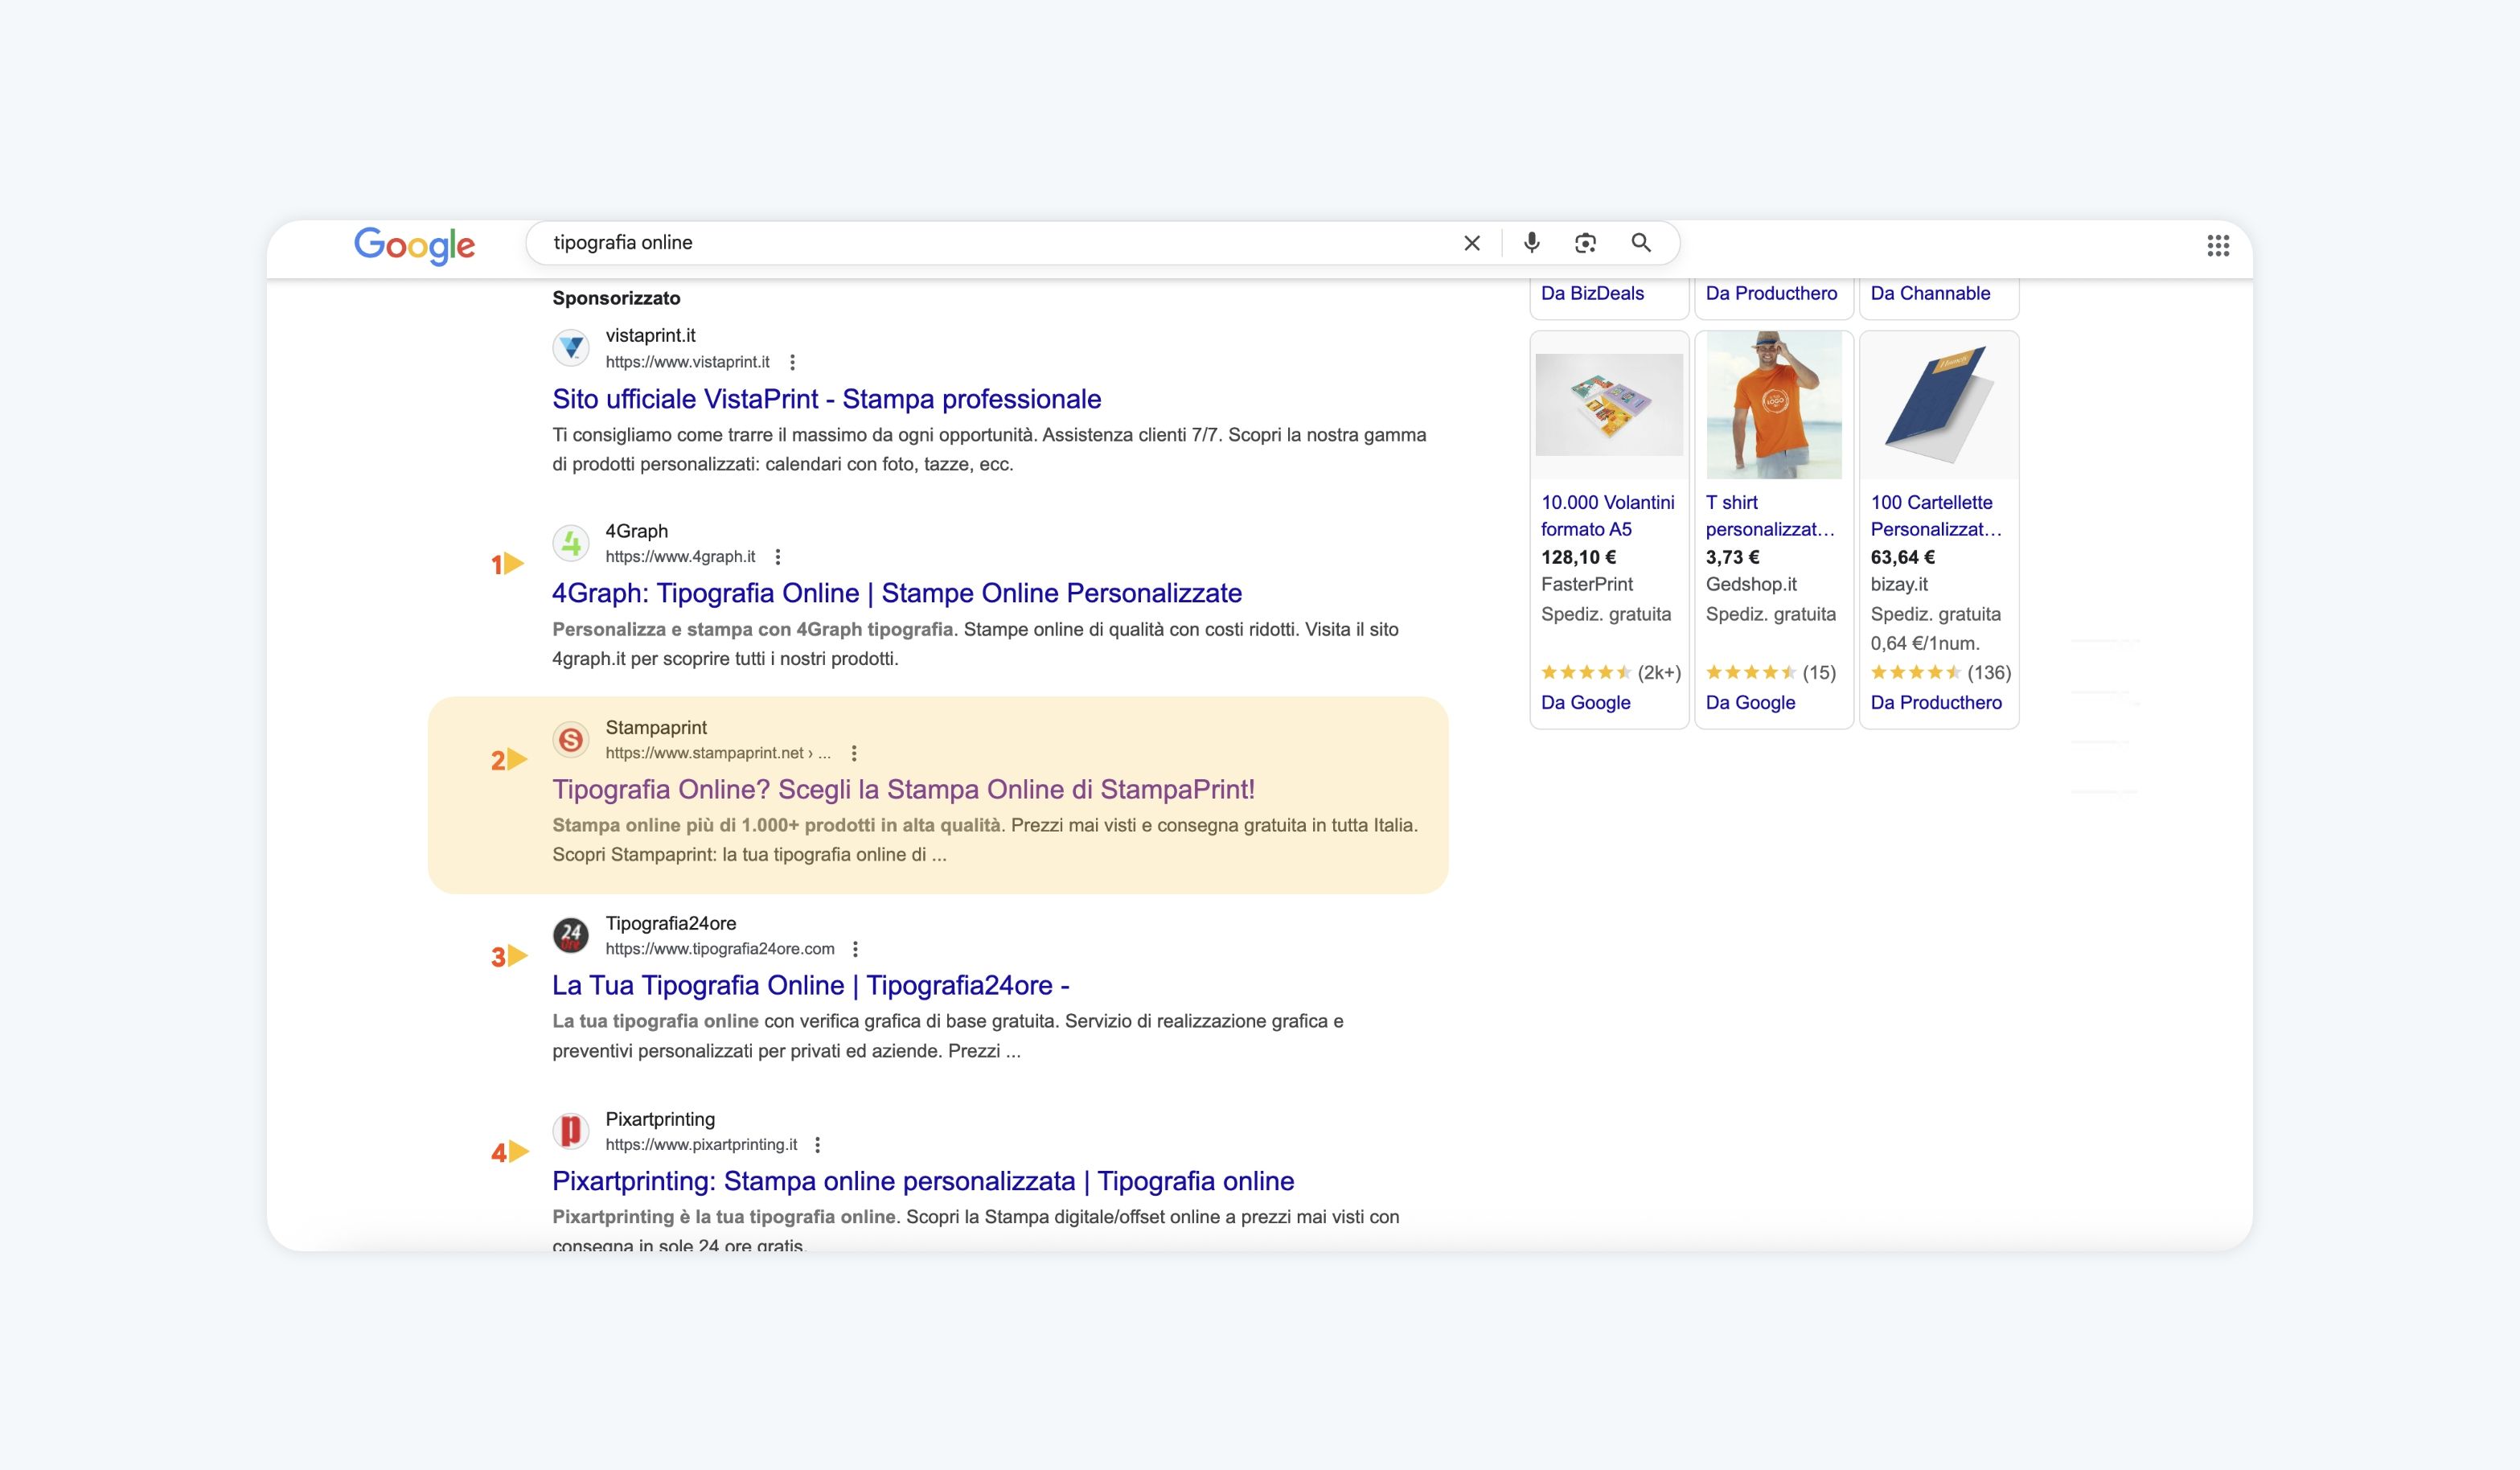The width and height of the screenshot is (2520, 1470).
Task: Open '100 Cartellette Personalizzat…' product link
Action: tap(1936, 516)
